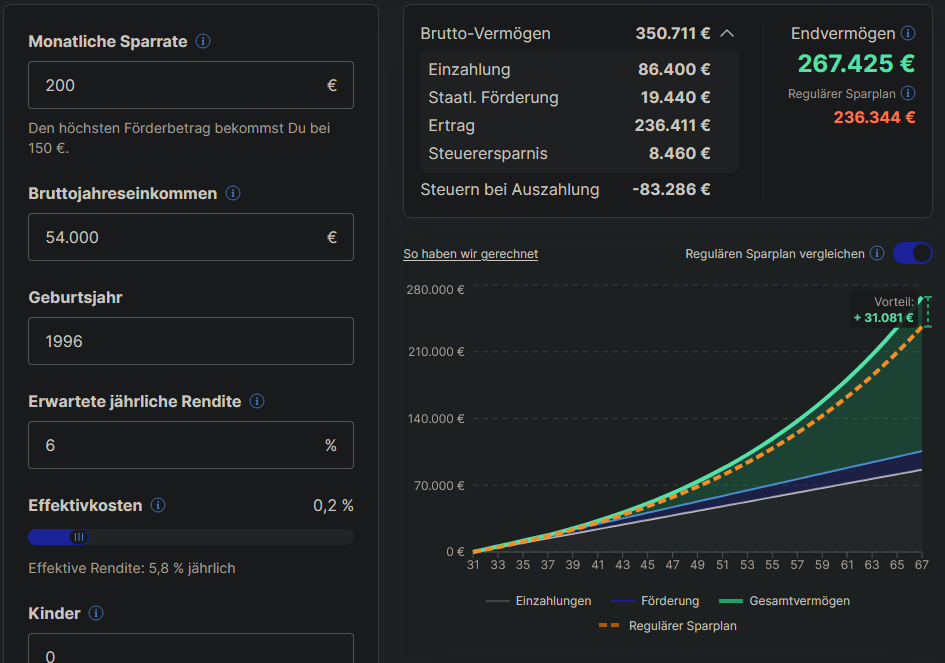Click info icon next to Kinder

click(96, 613)
